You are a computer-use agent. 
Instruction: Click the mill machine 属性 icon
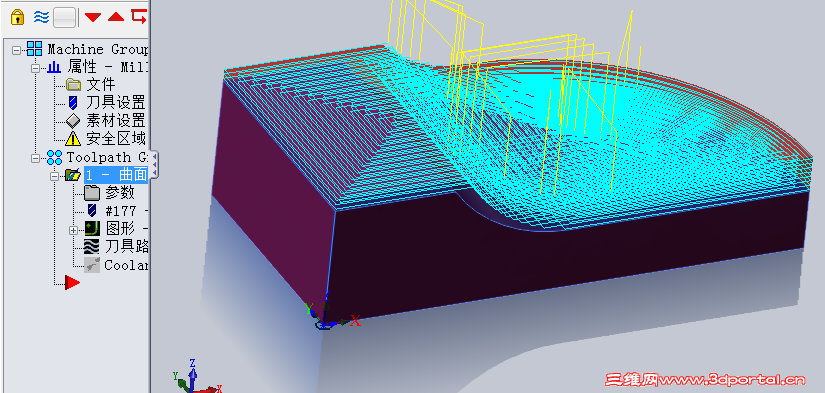click(x=54, y=67)
